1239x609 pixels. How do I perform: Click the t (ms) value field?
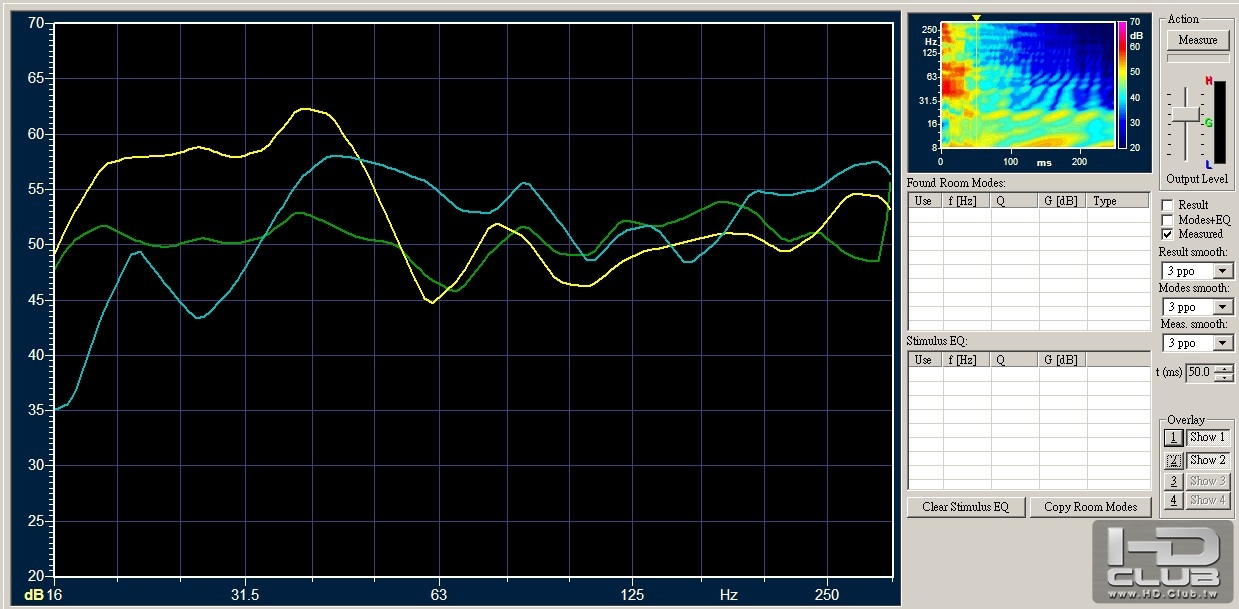click(1200, 373)
